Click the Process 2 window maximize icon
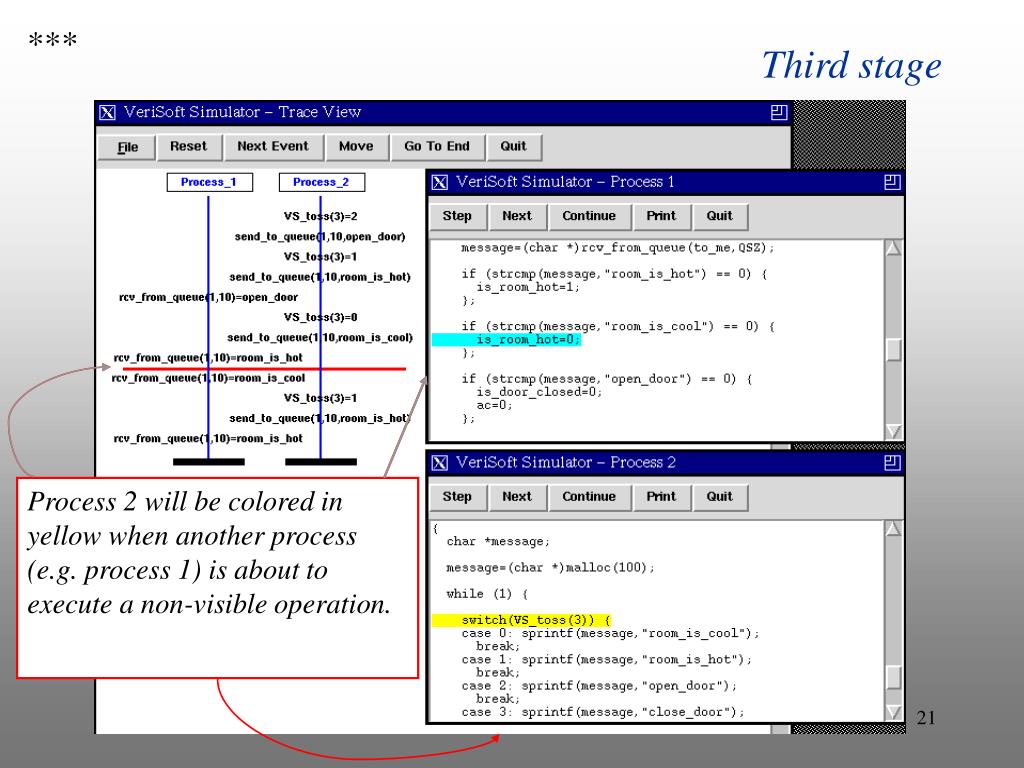 click(892, 463)
